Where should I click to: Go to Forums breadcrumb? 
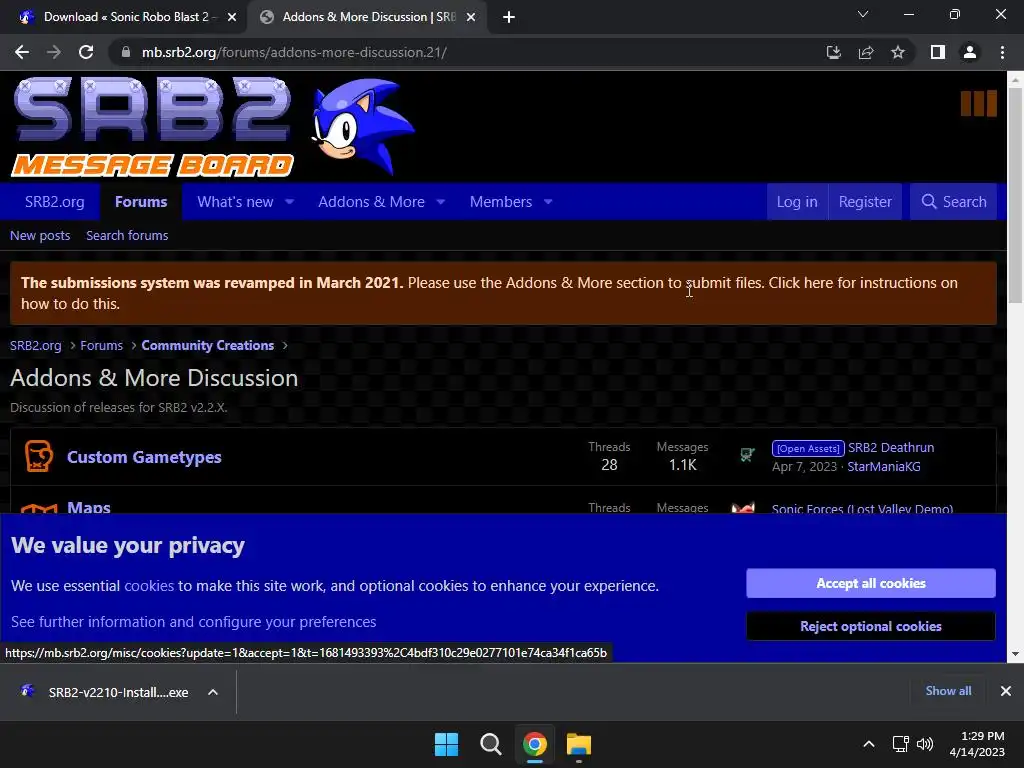pos(101,345)
